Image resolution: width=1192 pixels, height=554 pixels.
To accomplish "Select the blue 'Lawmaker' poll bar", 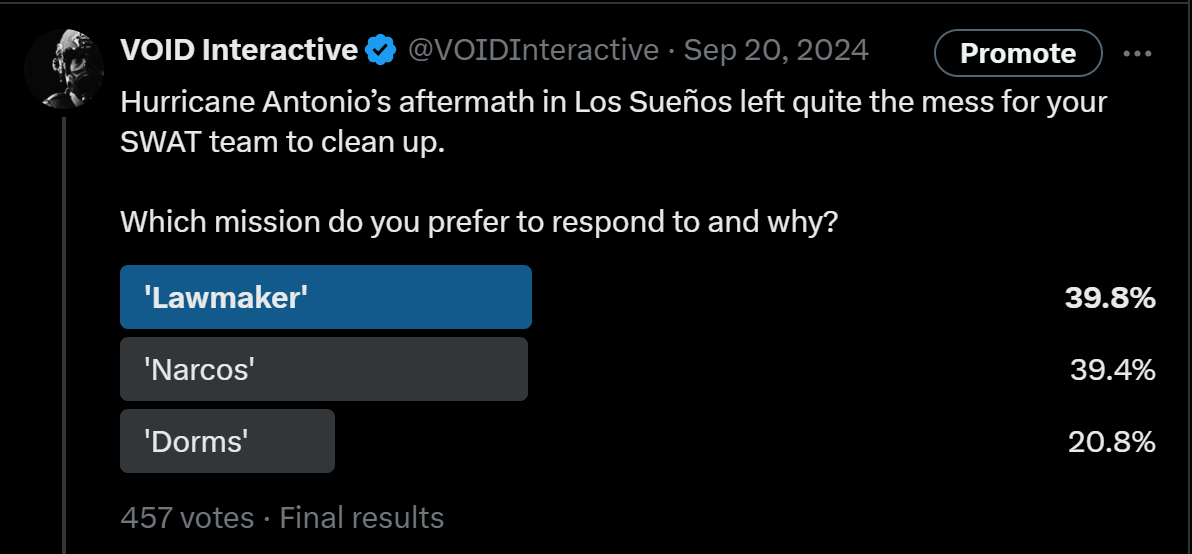I will 325,297.
